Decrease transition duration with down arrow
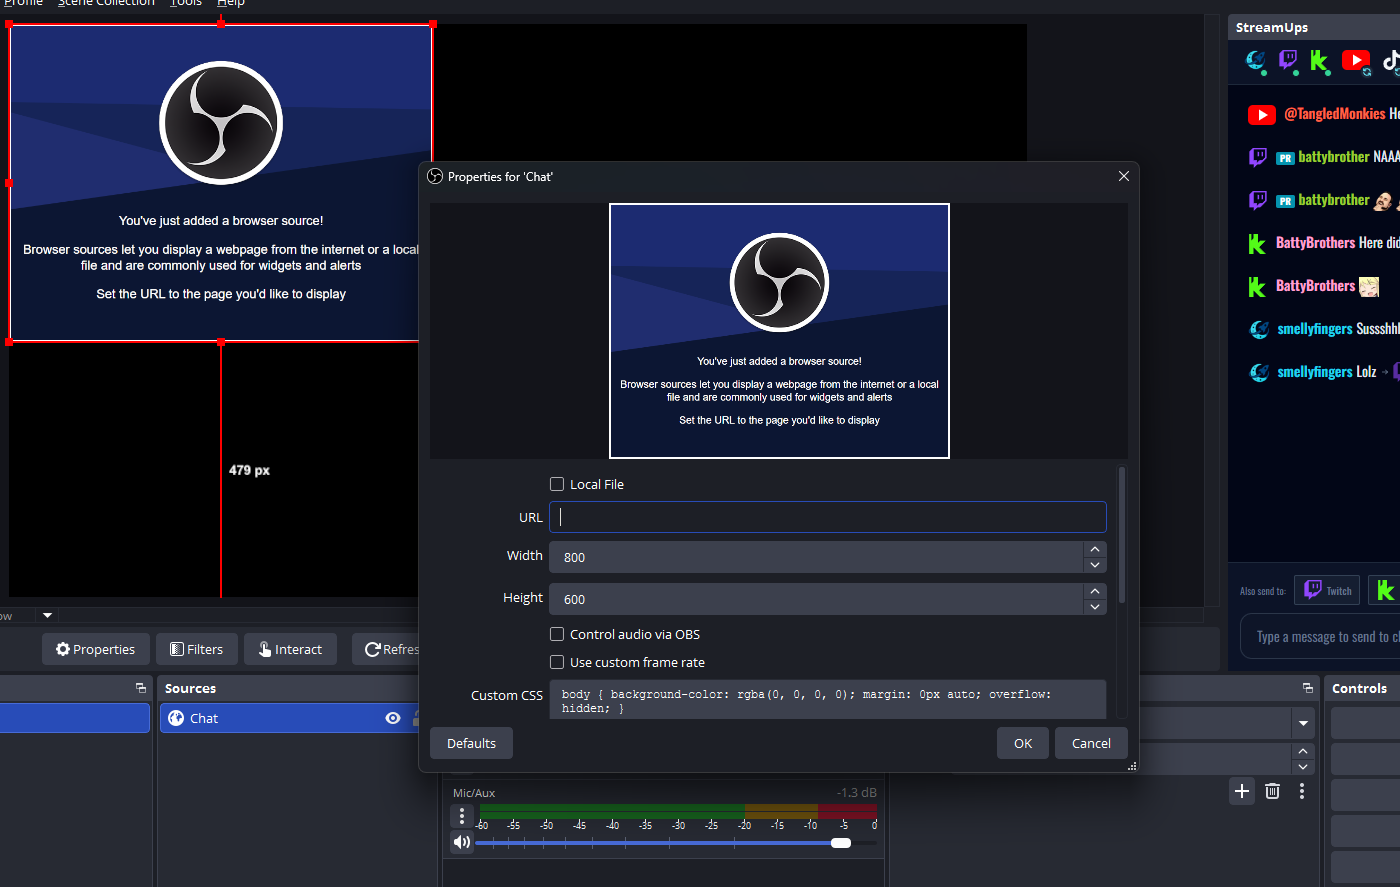The image size is (1400, 887). [1303, 767]
